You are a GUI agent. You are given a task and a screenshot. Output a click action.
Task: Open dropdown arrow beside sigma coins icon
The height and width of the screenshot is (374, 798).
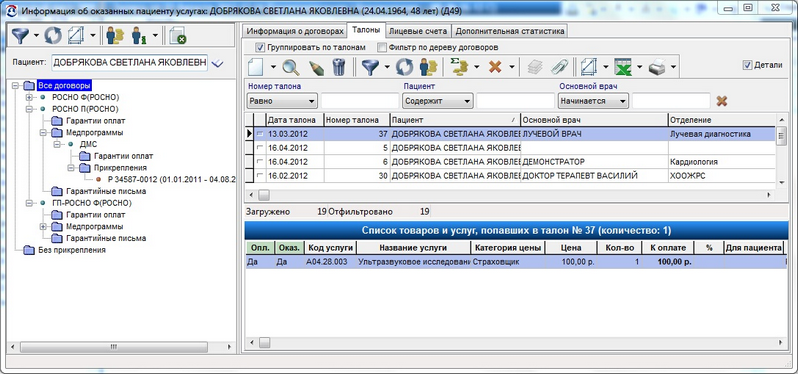point(477,67)
